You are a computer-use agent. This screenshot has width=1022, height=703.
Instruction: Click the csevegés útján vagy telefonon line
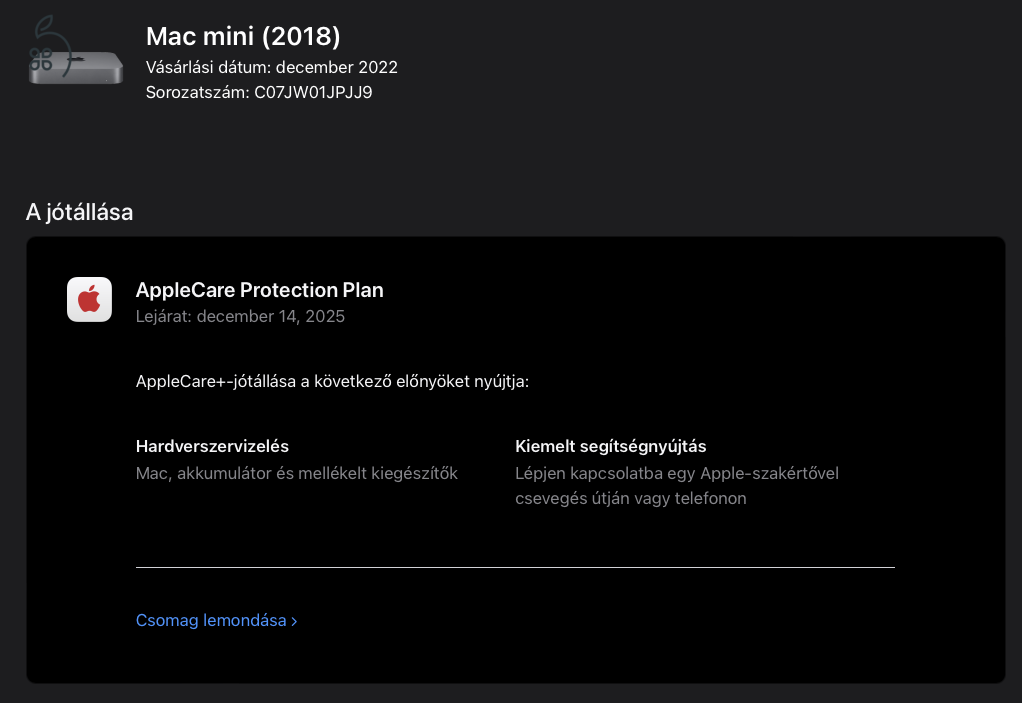[630, 498]
